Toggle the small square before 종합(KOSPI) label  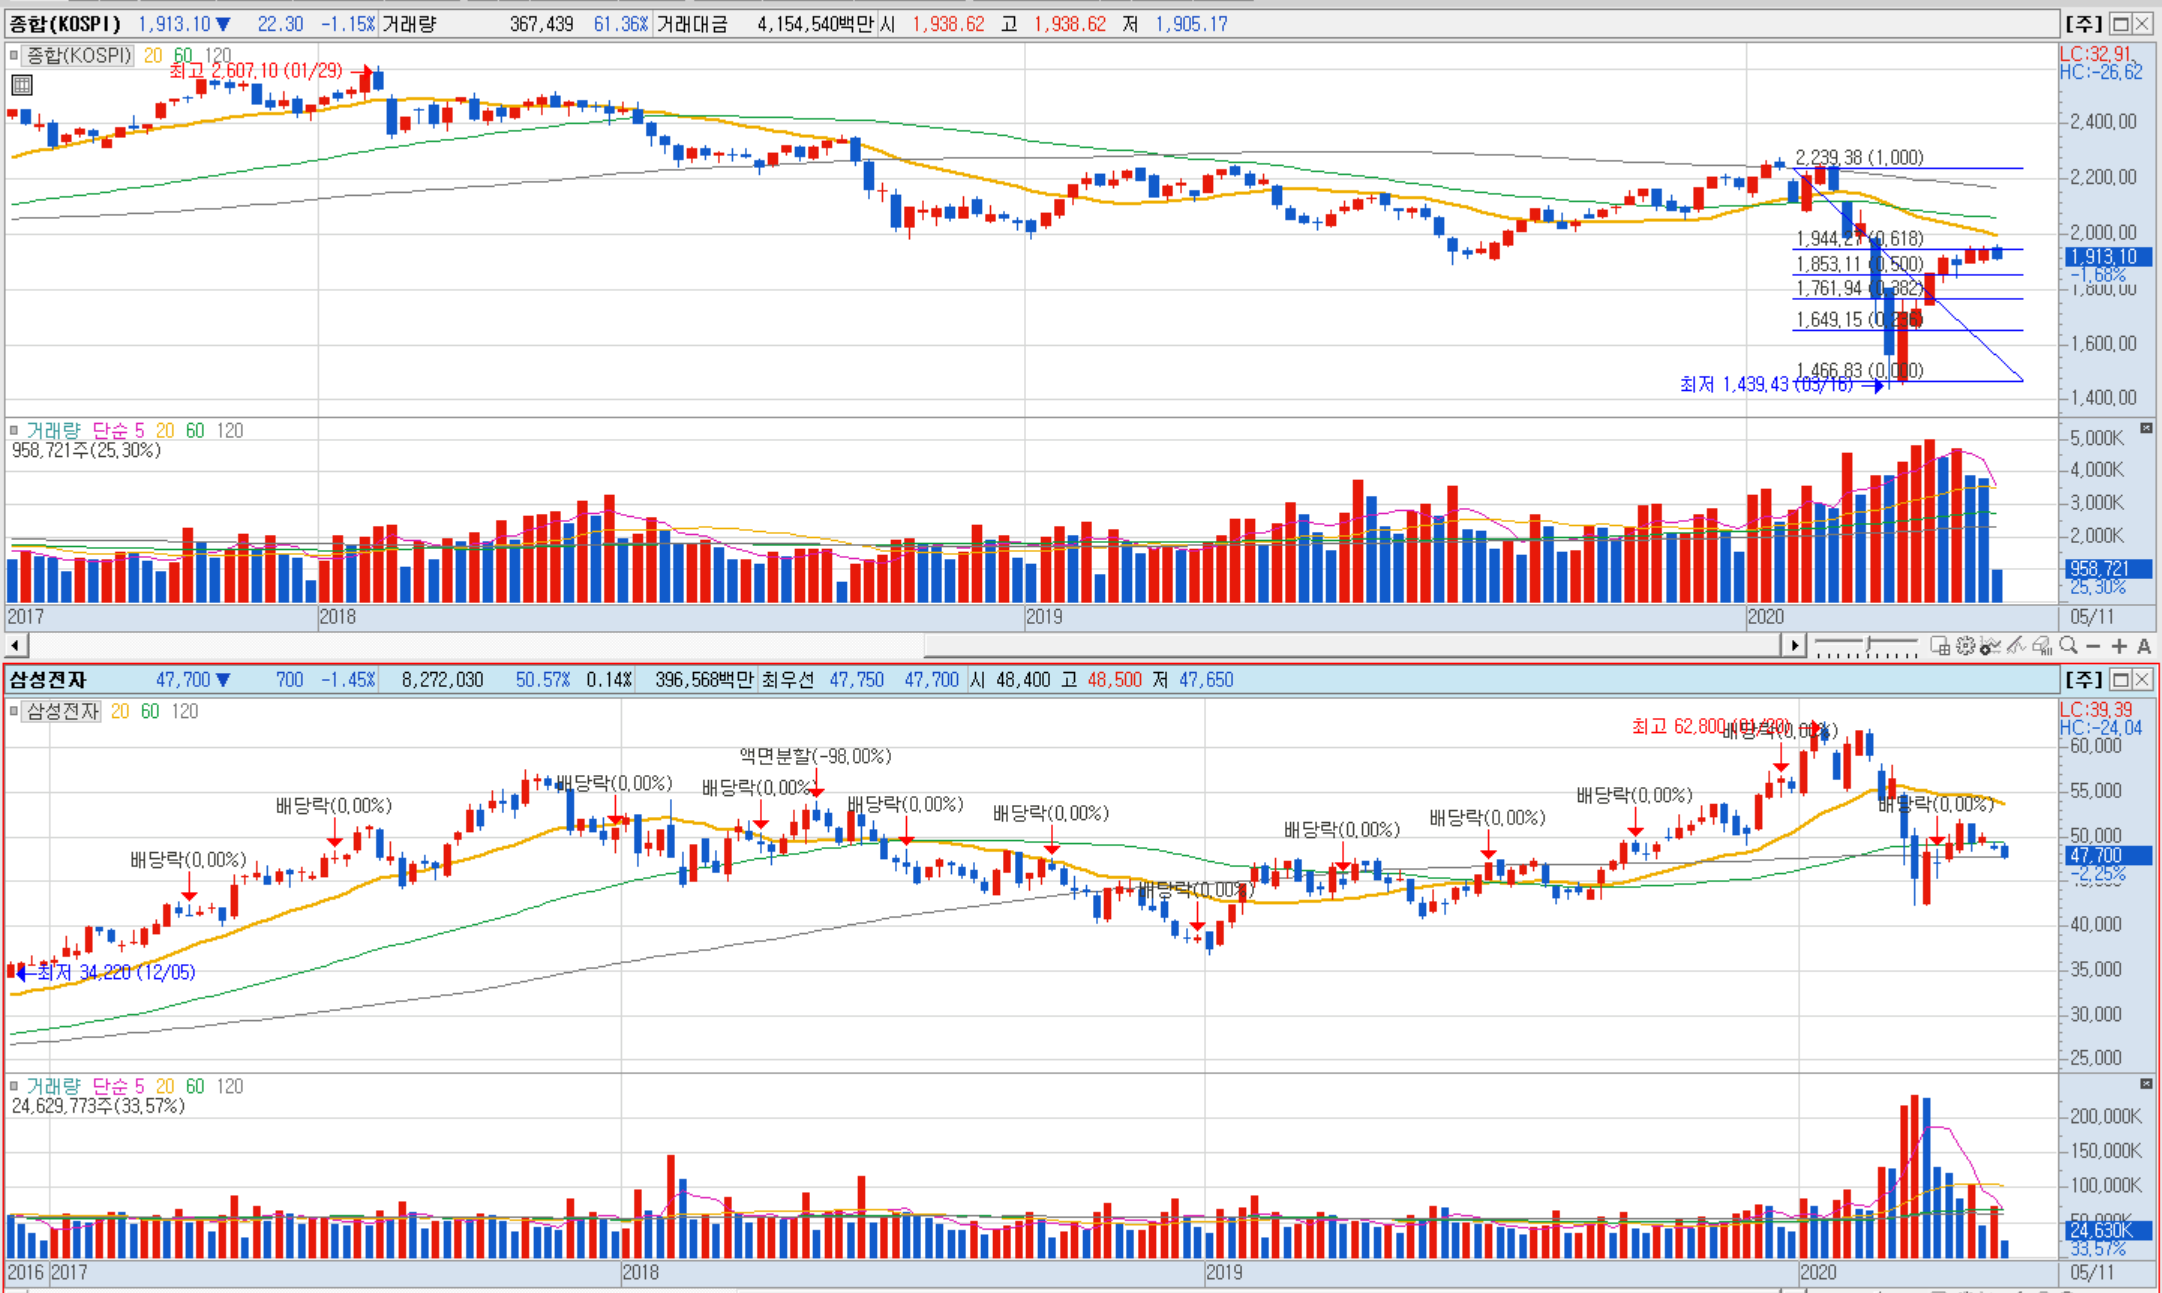tap(14, 55)
